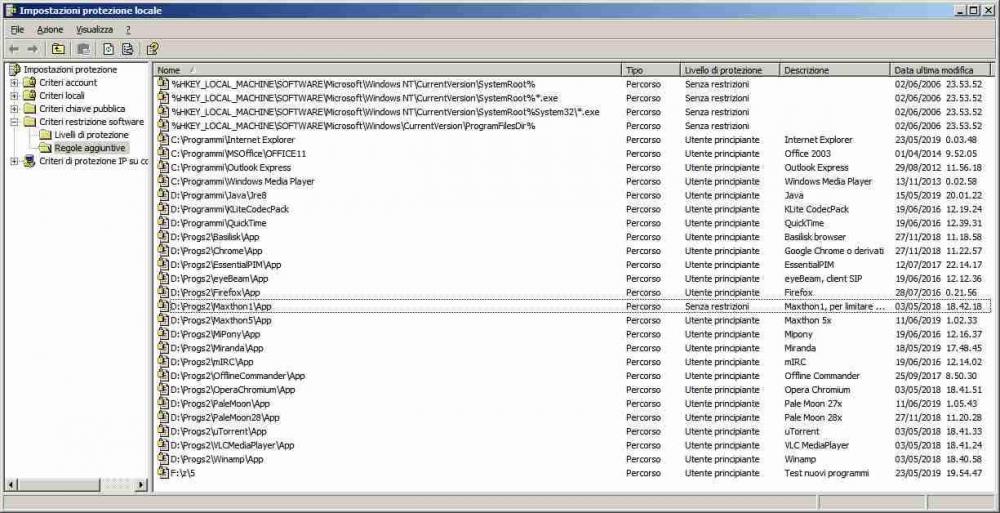This screenshot has height=513, width=1000.
Task: Click rule icon for D:\Progs2\Miranda\App
Action: [163, 348]
